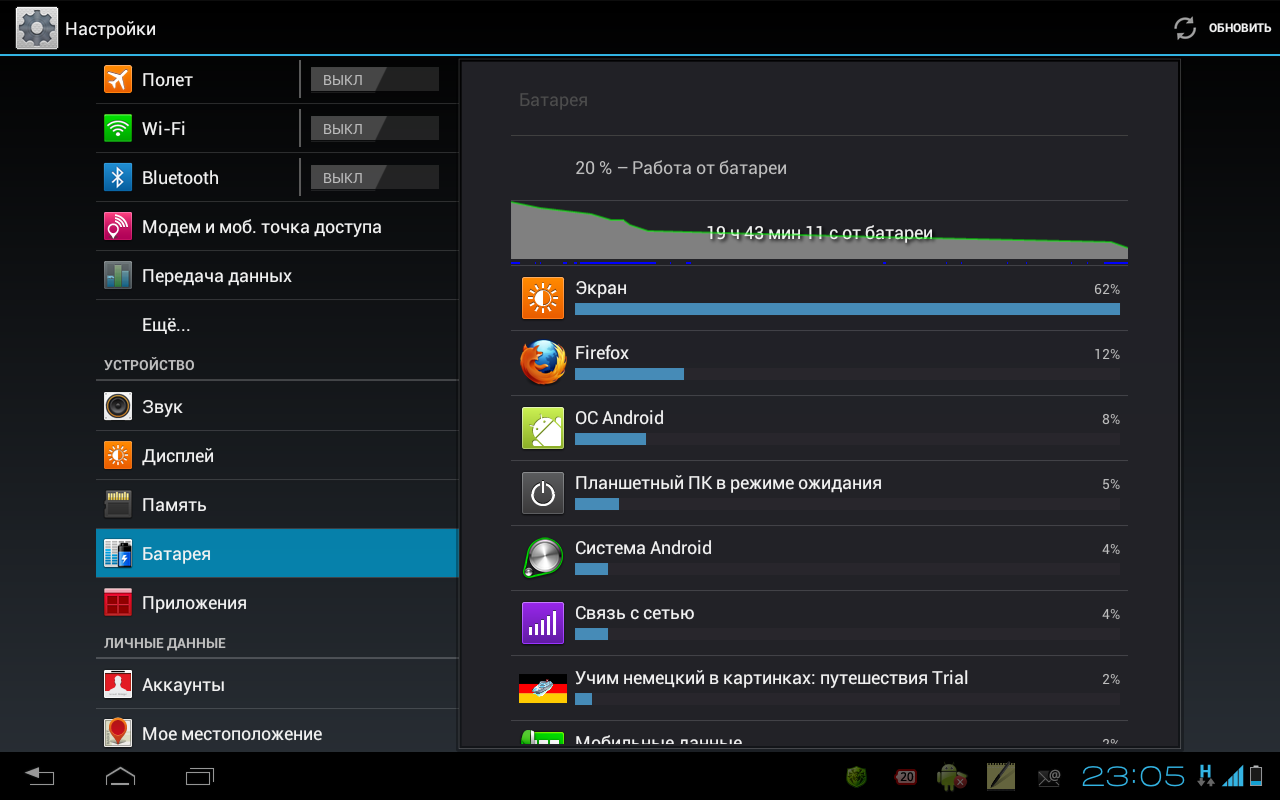Tap the notepad notification icon
This screenshot has width=1280, height=800.
1001,776
